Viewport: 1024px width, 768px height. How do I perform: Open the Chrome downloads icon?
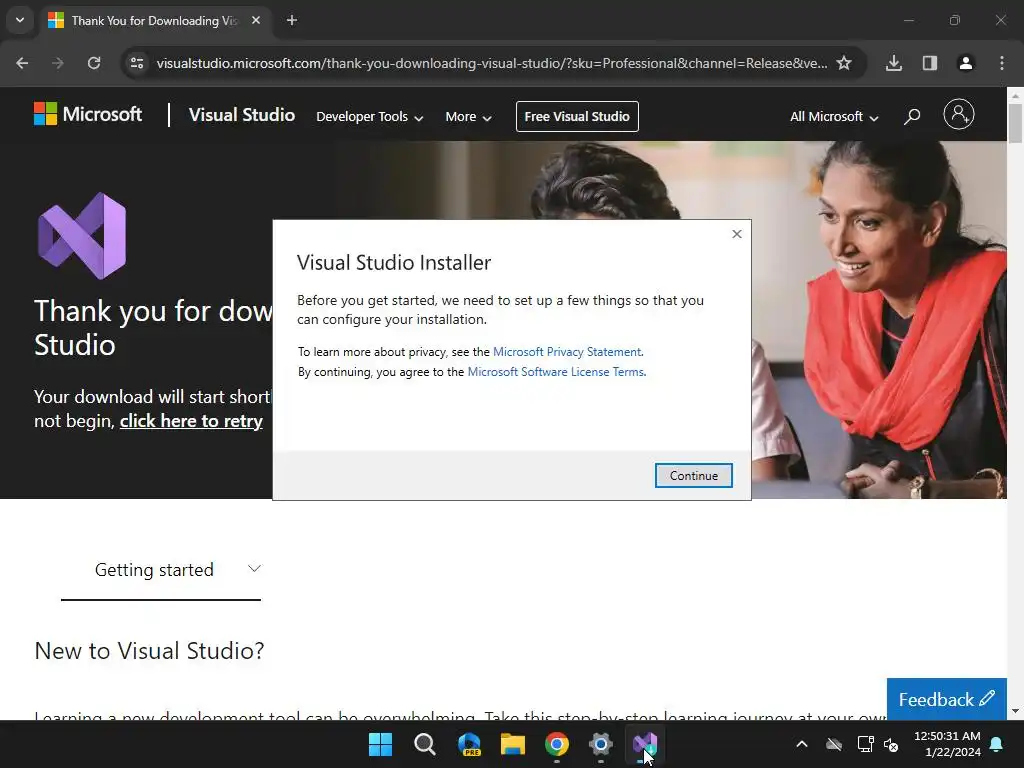[x=894, y=63]
